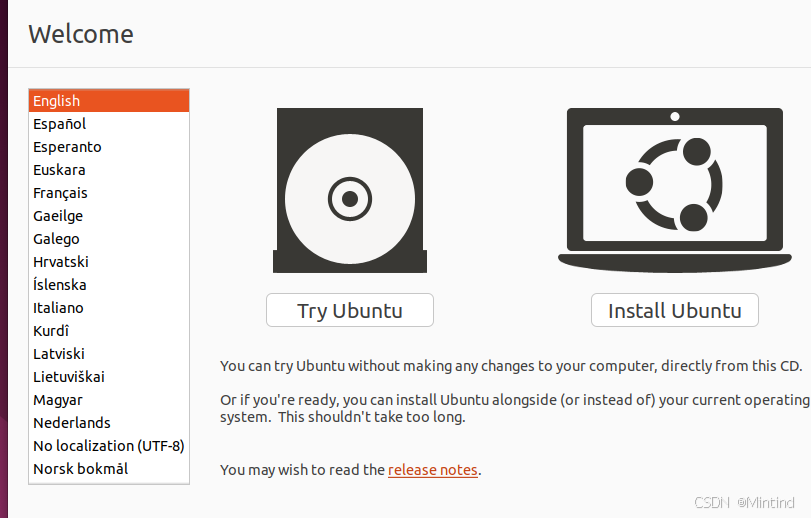Pick Euskara in the language list
Image resolution: width=811 pixels, height=518 pixels.
pos(109,170)
